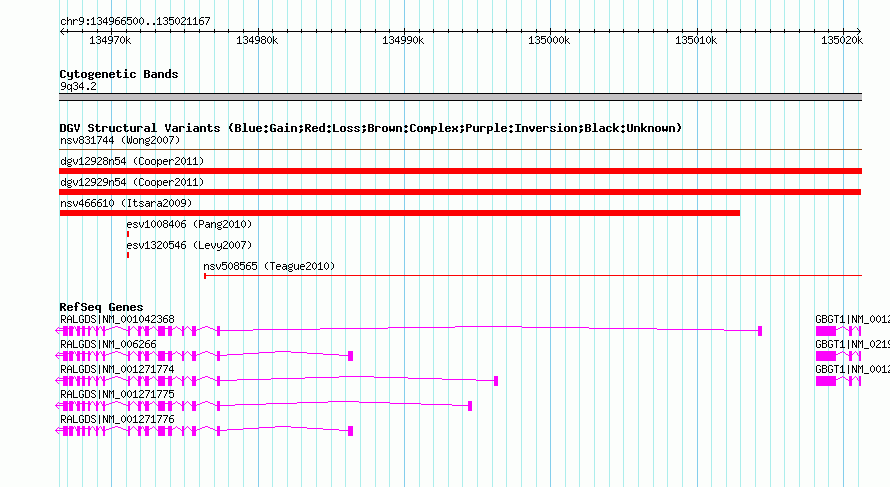The image size is (890, 487).
Task: Select the small red mark under esv1008406
Action: click(x=128, y=234)
